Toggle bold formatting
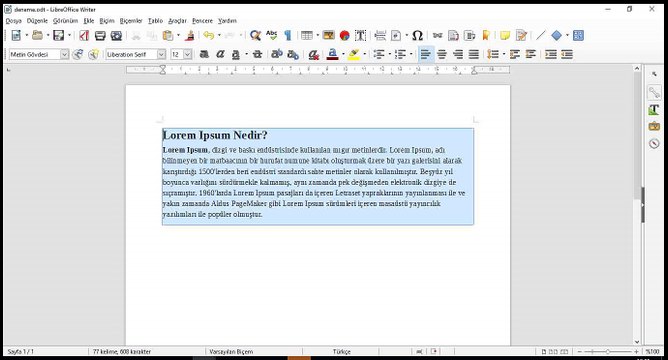 coord(204,54)
